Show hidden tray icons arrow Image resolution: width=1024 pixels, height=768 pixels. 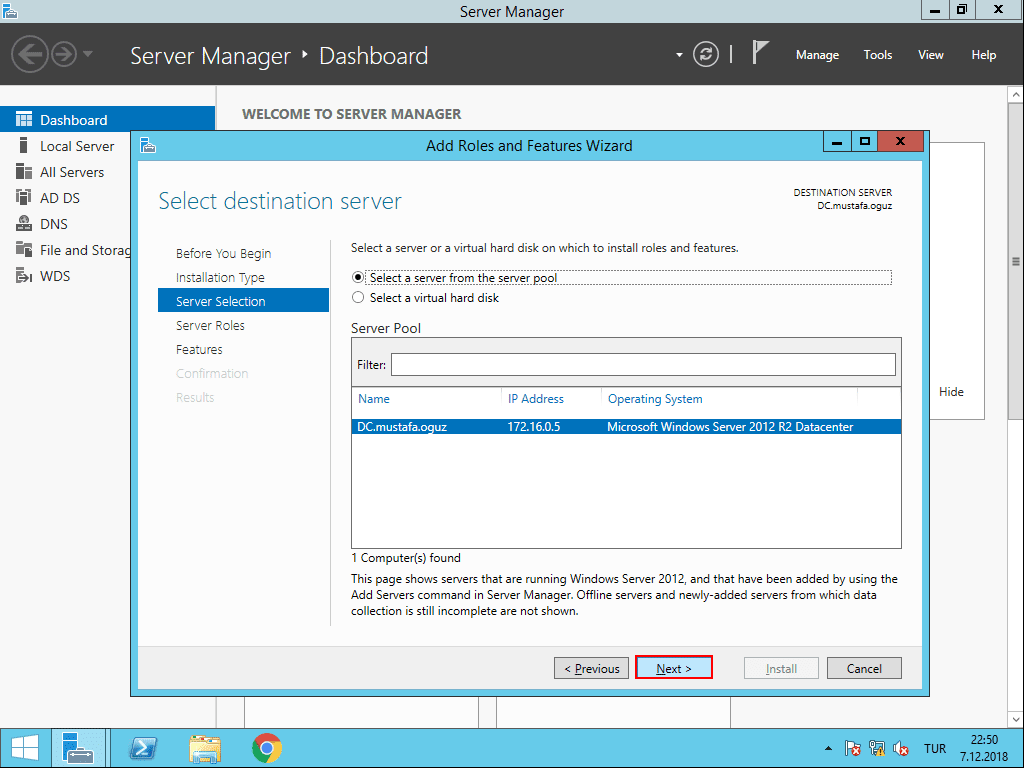click(x=828, y=748)
